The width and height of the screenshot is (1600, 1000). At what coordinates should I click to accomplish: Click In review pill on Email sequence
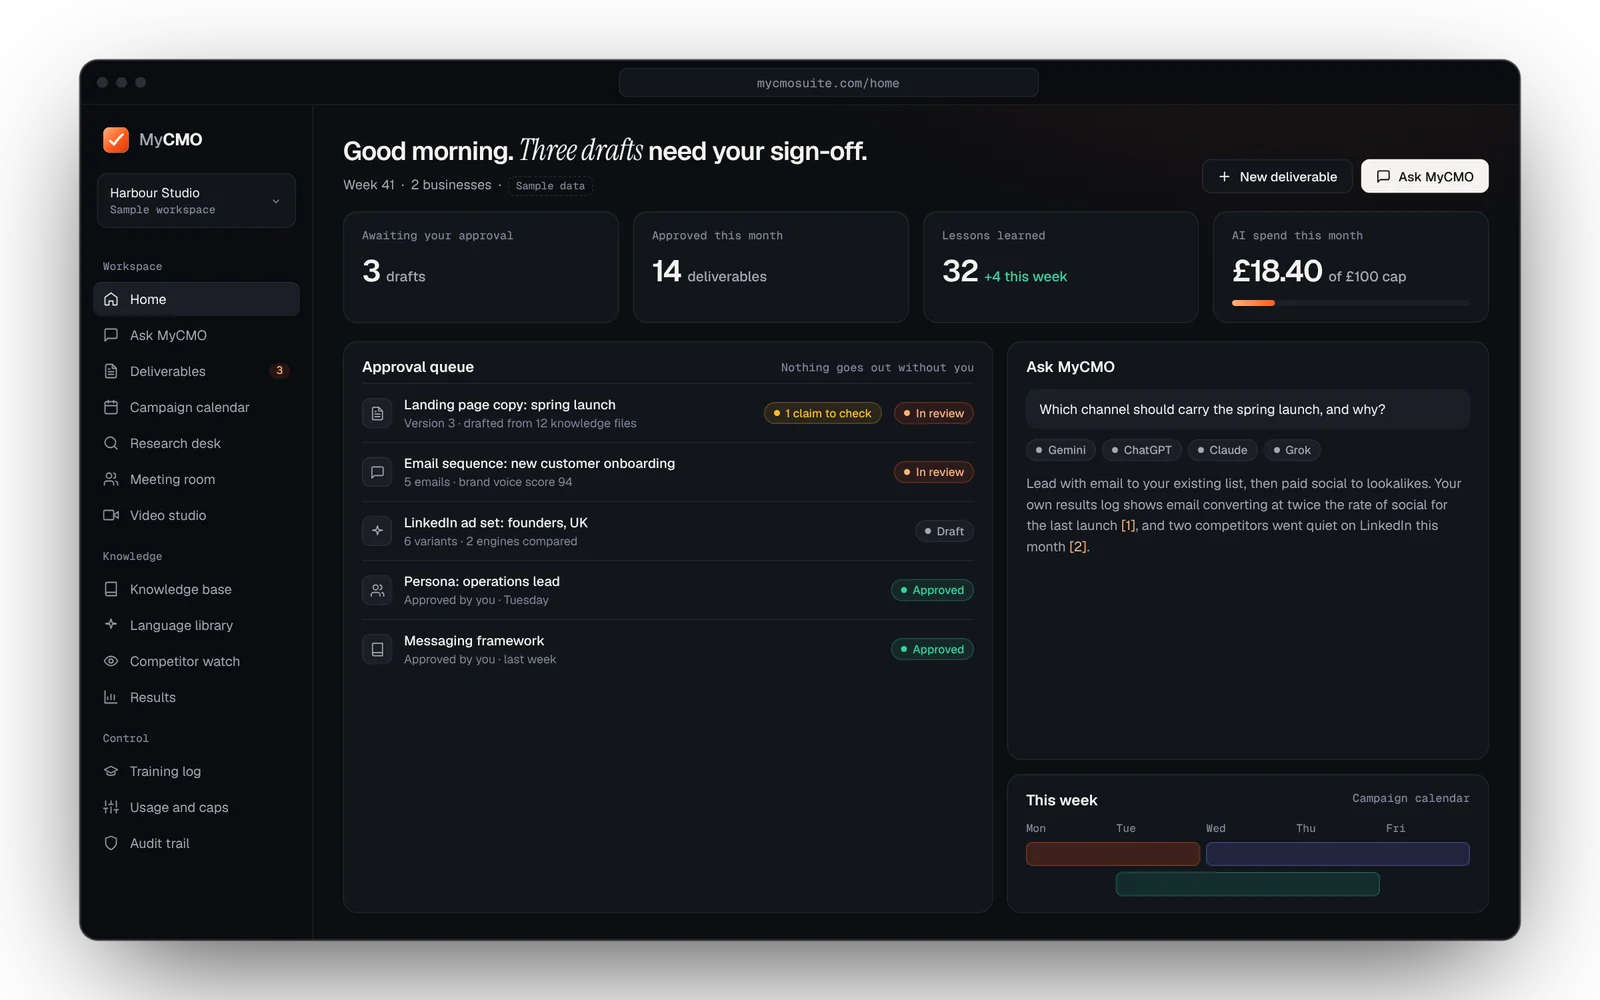[933, 472]
